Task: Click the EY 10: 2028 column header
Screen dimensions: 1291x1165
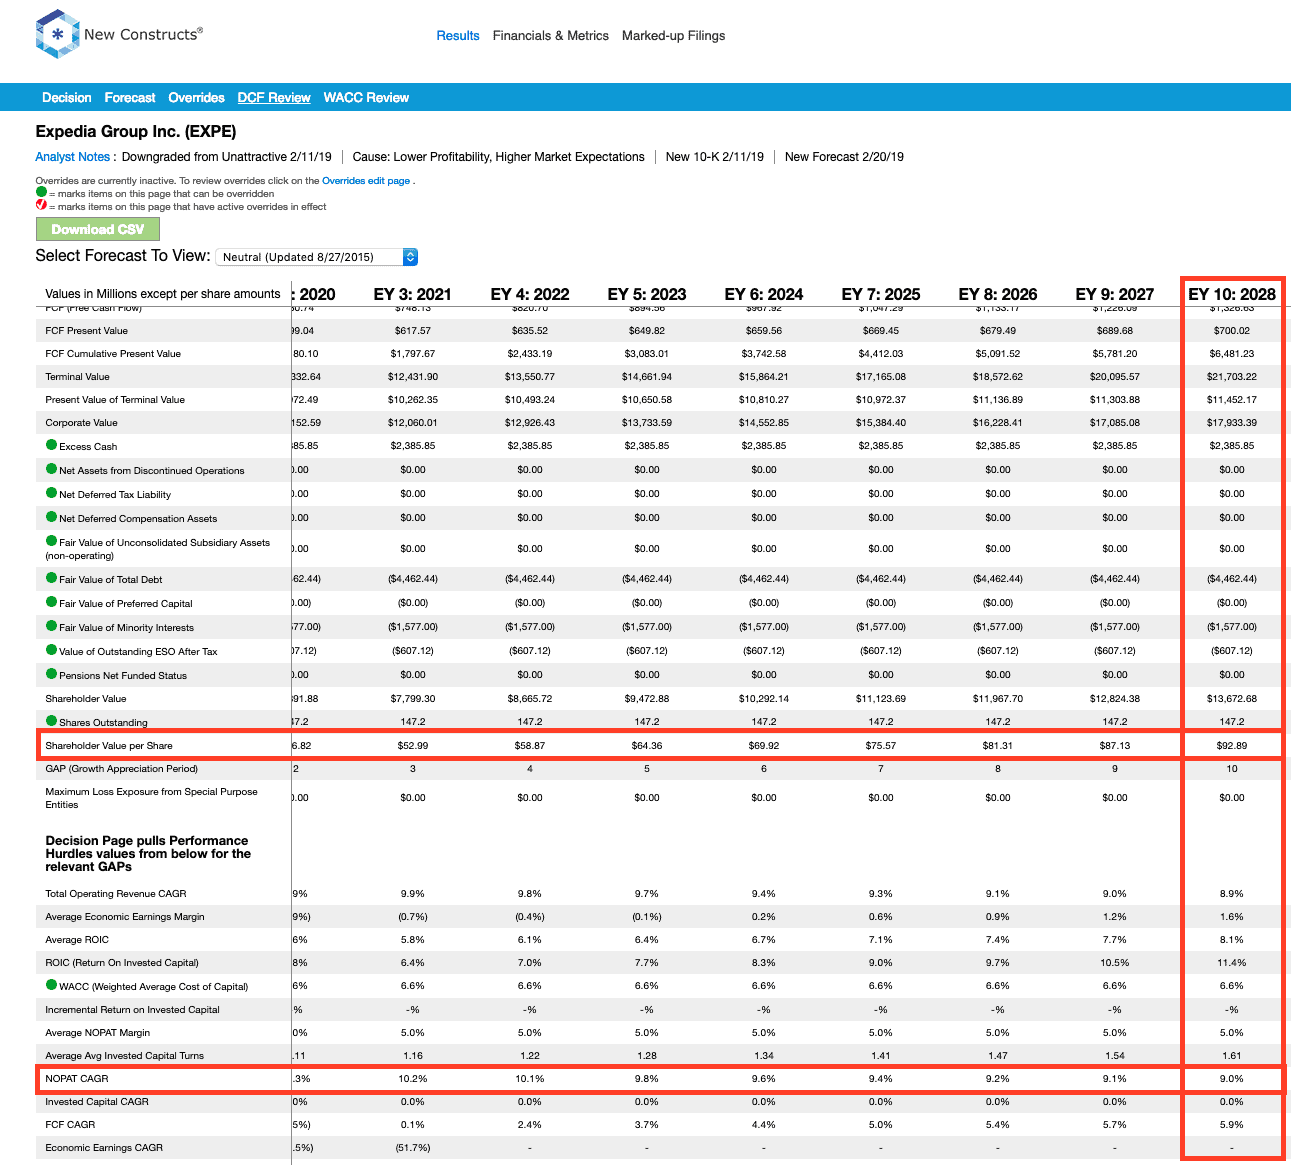Action: pyautogui.click(x=1232, y=294)
